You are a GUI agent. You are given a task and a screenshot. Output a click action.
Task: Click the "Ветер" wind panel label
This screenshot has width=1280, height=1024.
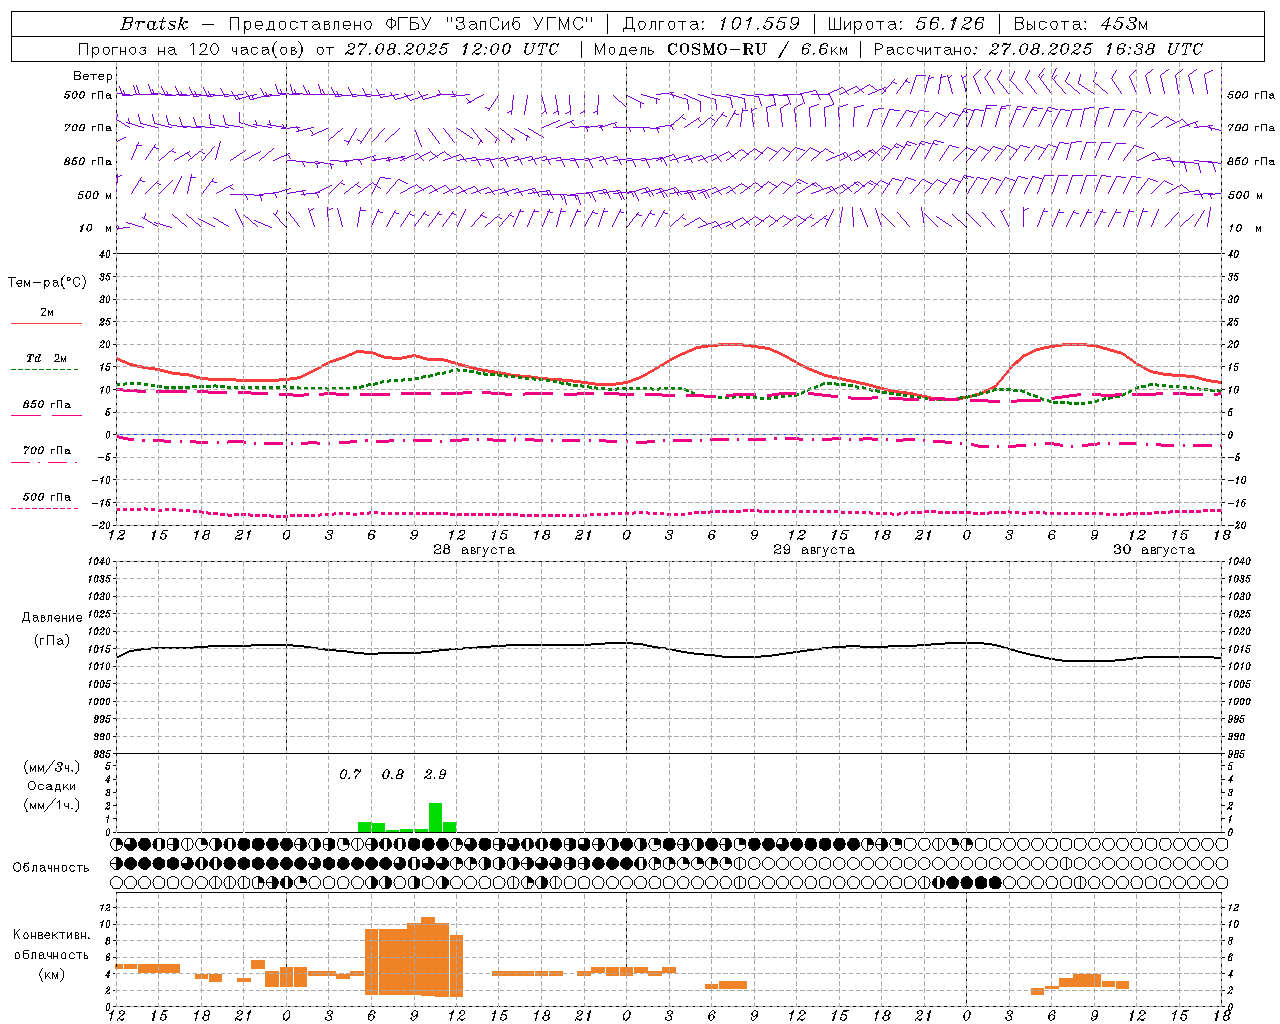[x=93, y=76]
